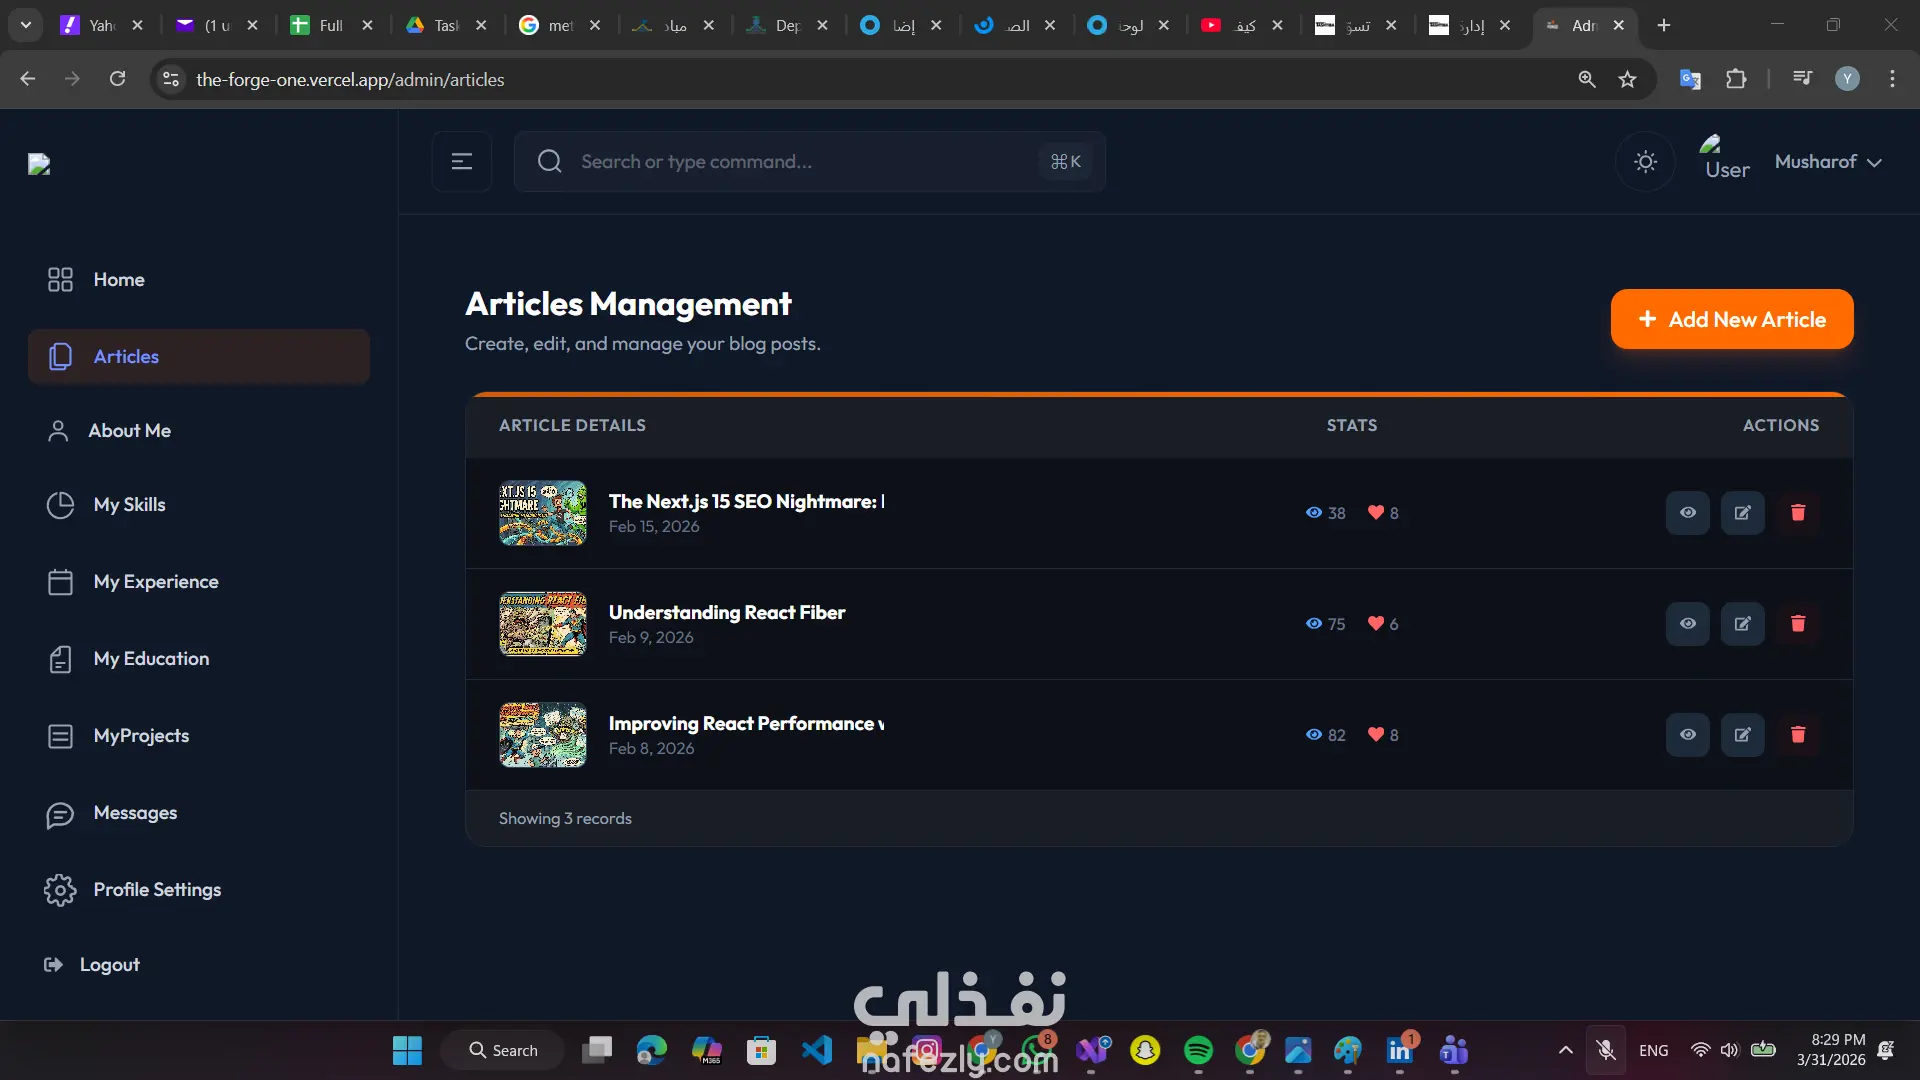Bookmark this page with star icon
The width and height of the screenshot is (1920, 1080).
point(1627,79)
